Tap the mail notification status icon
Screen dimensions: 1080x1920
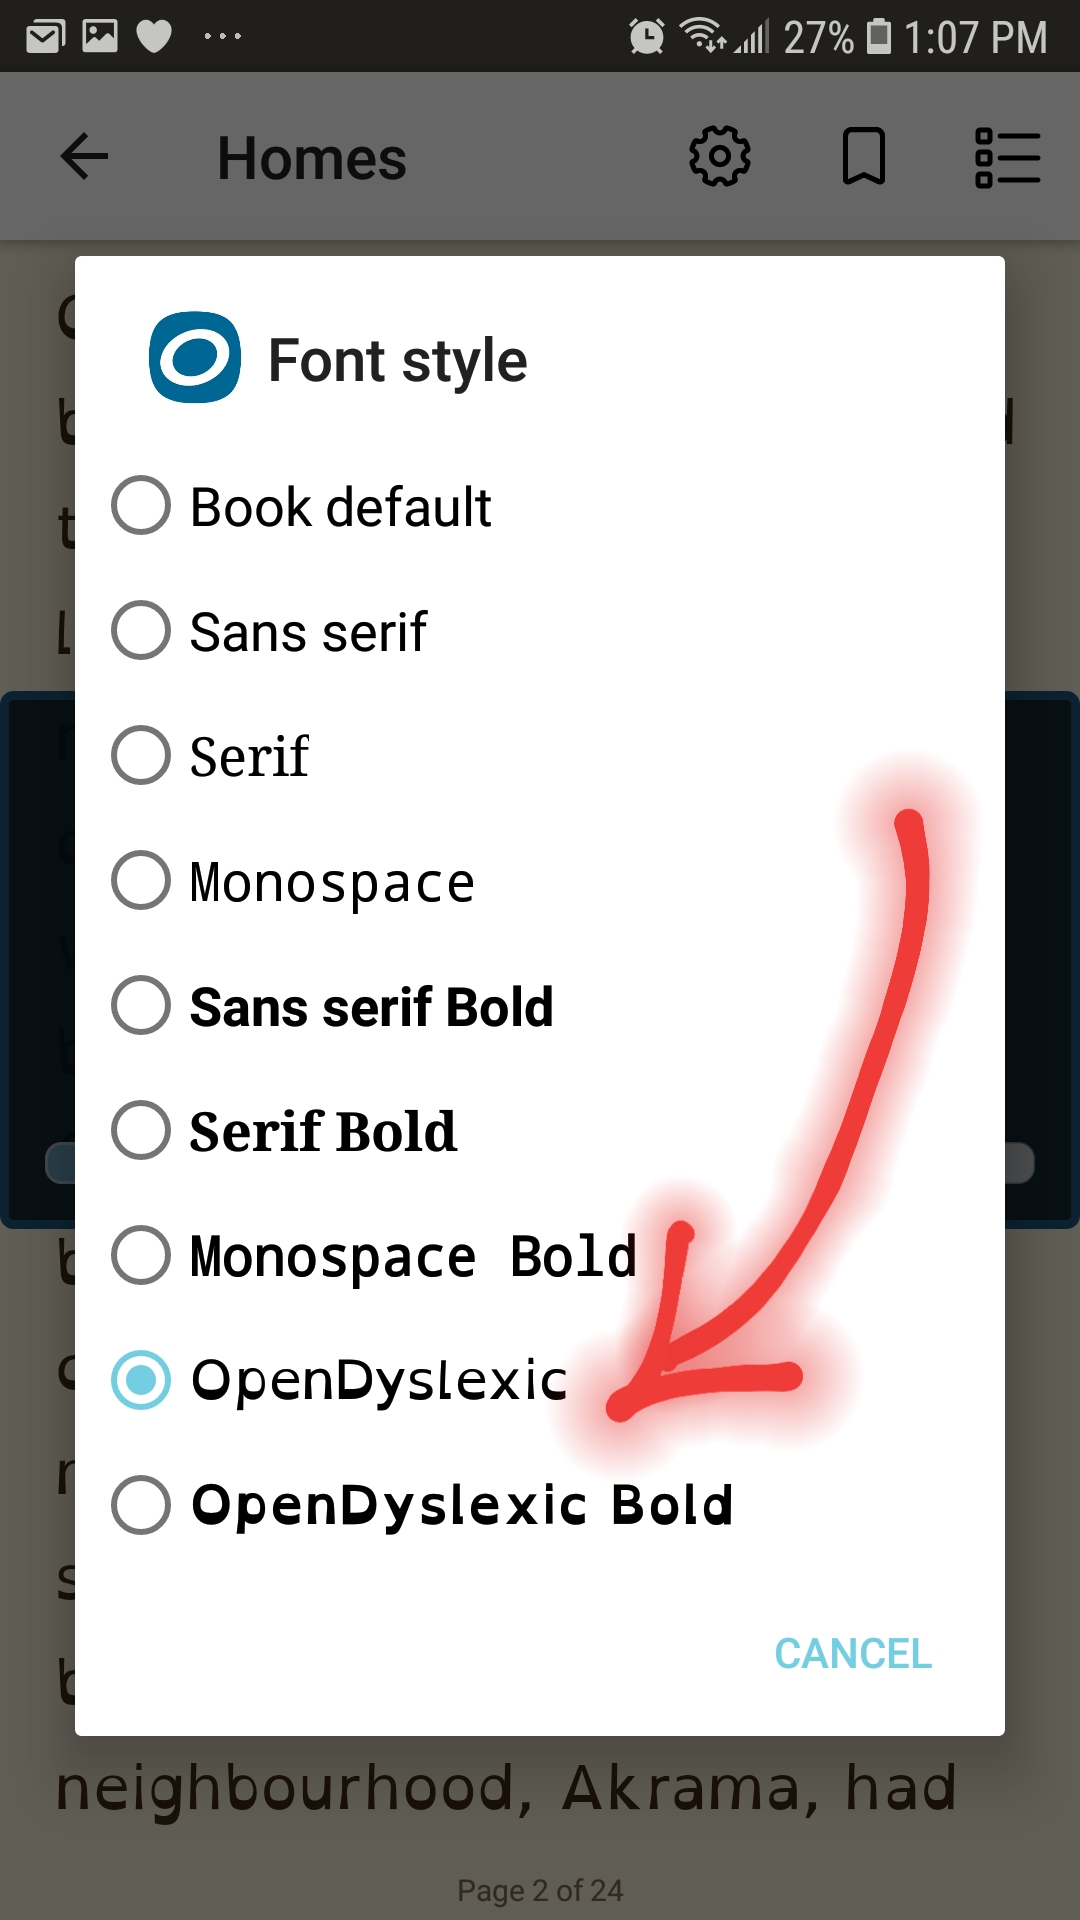pos(45,37)
